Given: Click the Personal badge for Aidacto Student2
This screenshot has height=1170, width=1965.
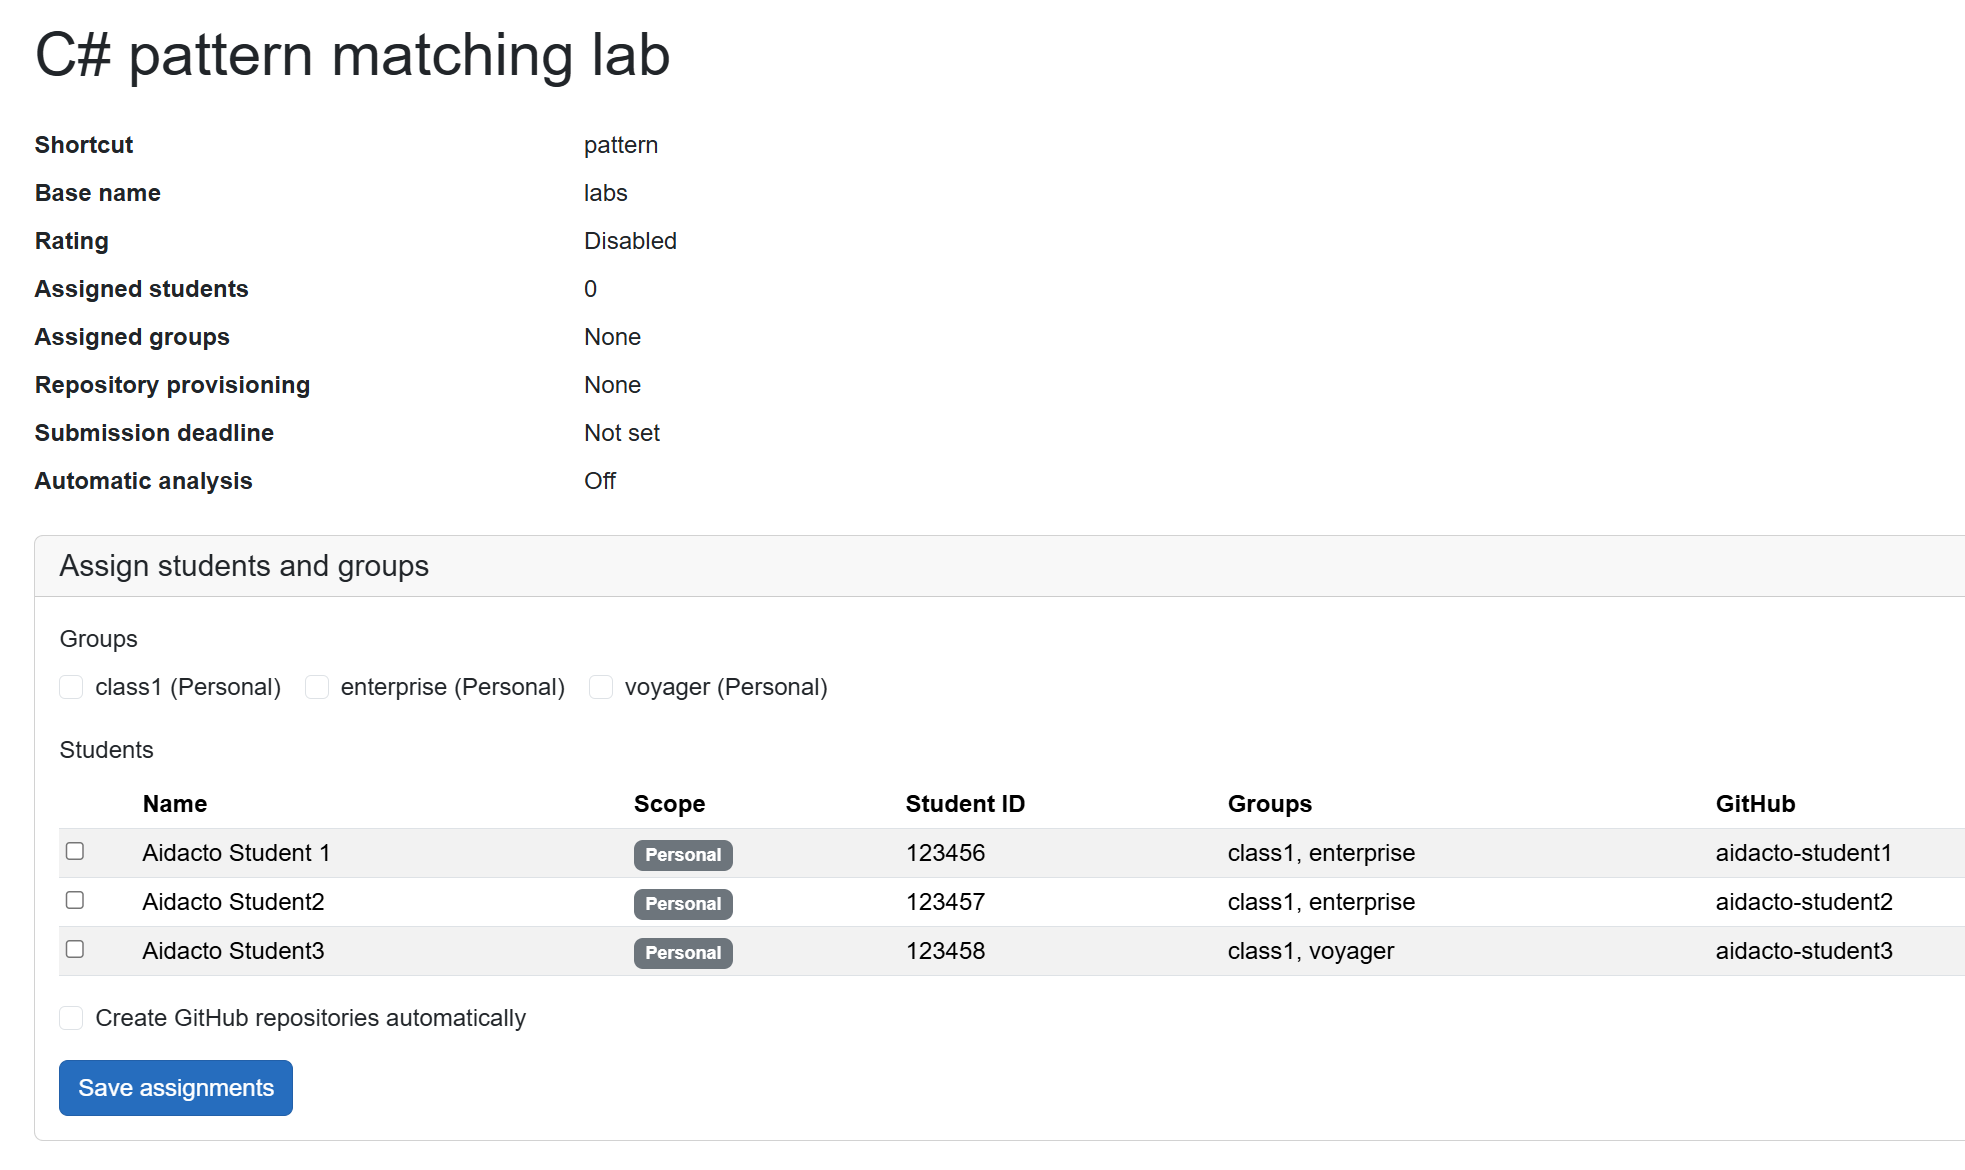Looking at the screenshot, I should click(x=683, y=904).
